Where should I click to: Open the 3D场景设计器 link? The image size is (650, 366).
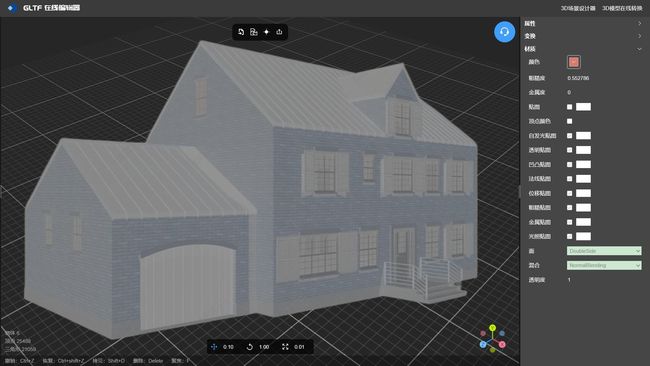click(x=578, y=8)
